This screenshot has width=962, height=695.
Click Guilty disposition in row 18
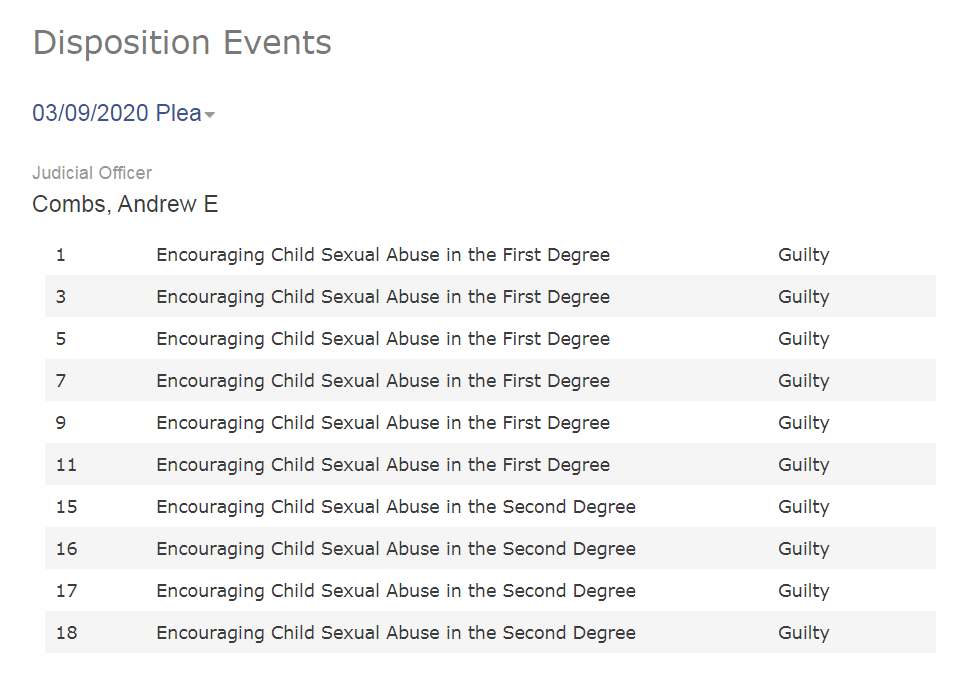[804, 632]
